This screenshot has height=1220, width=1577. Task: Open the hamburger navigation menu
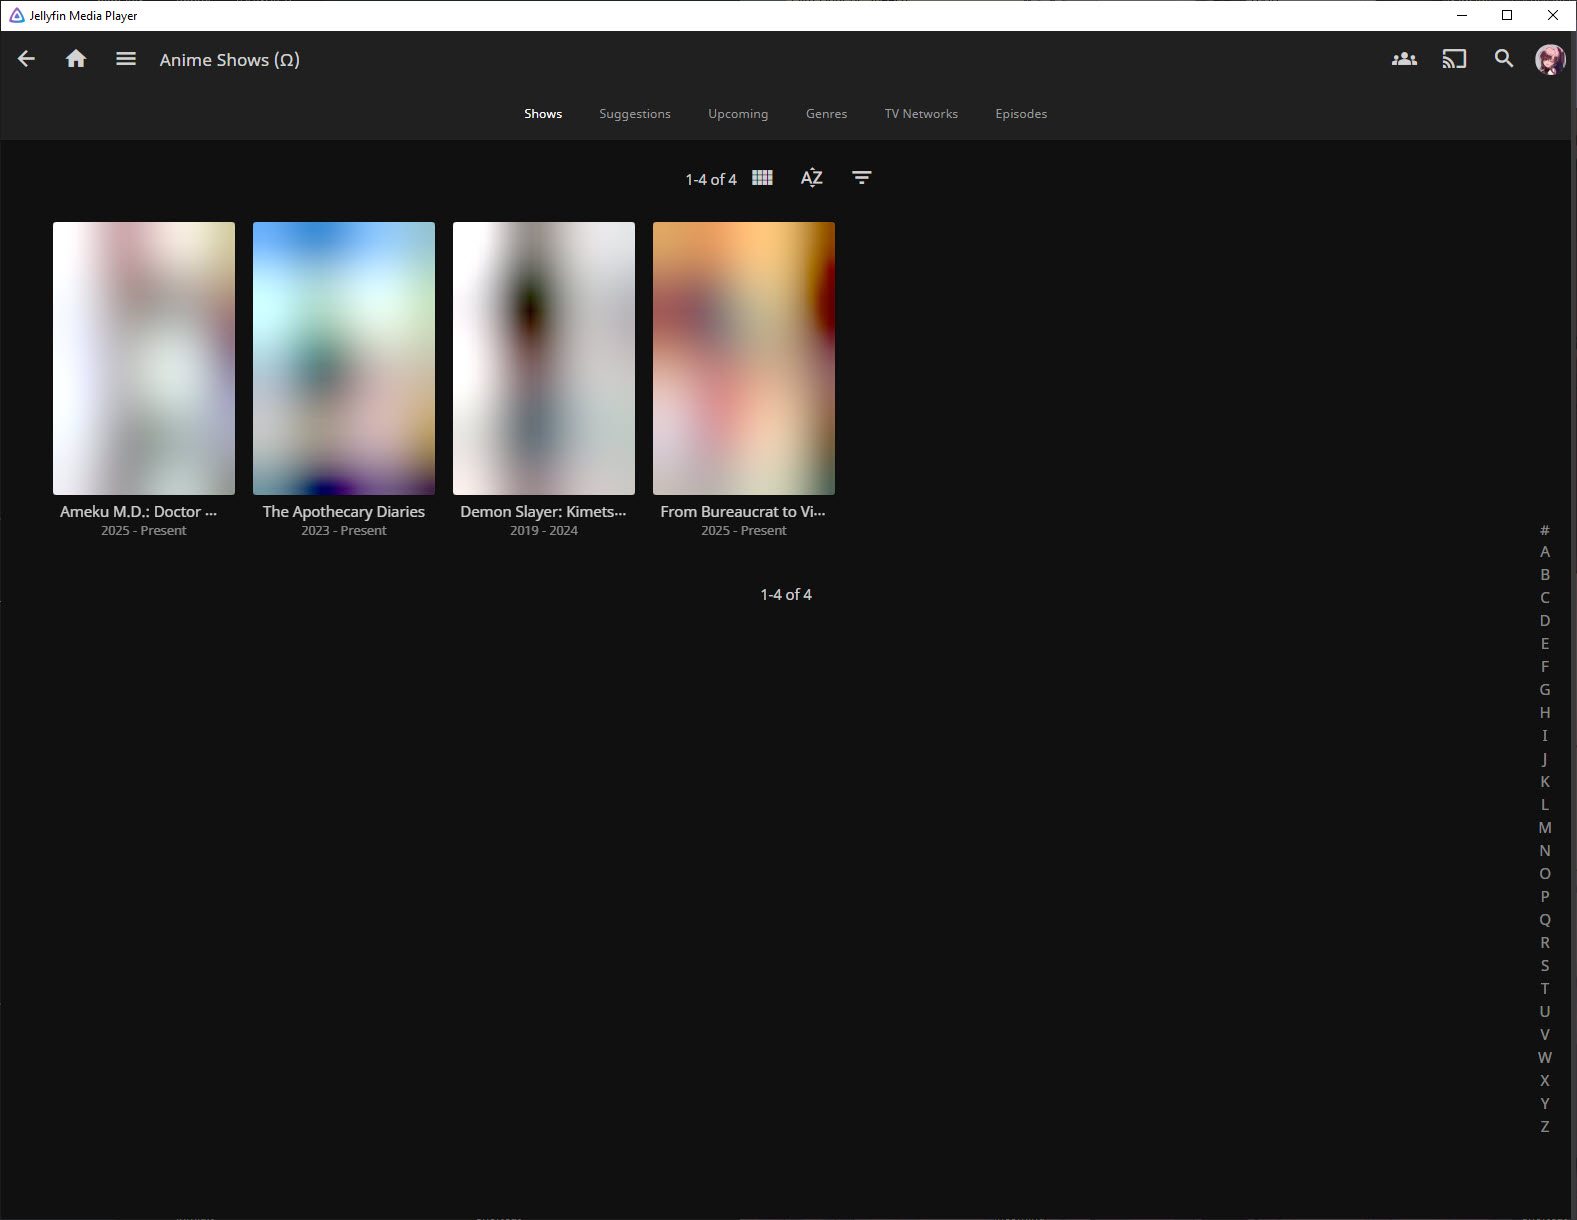(x=126, y=59)
